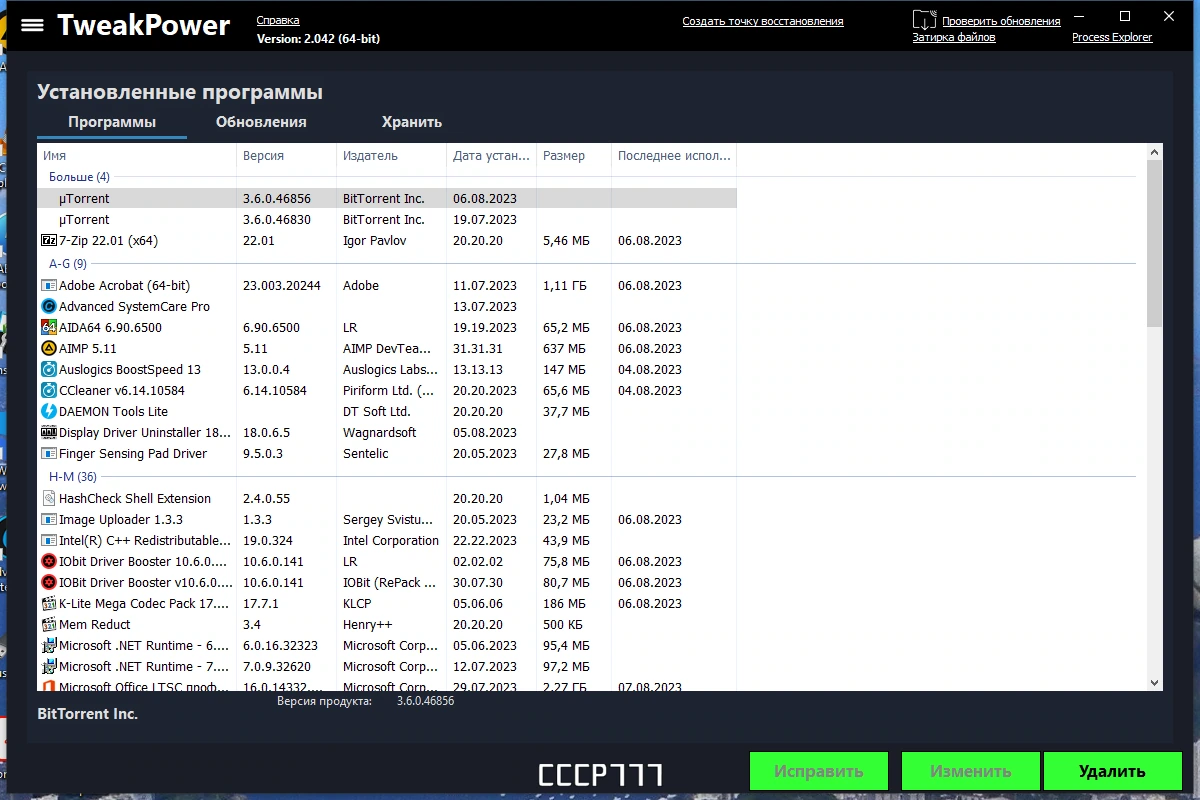
Task: Click the Sentelic publisher cell
Action: 366,454
